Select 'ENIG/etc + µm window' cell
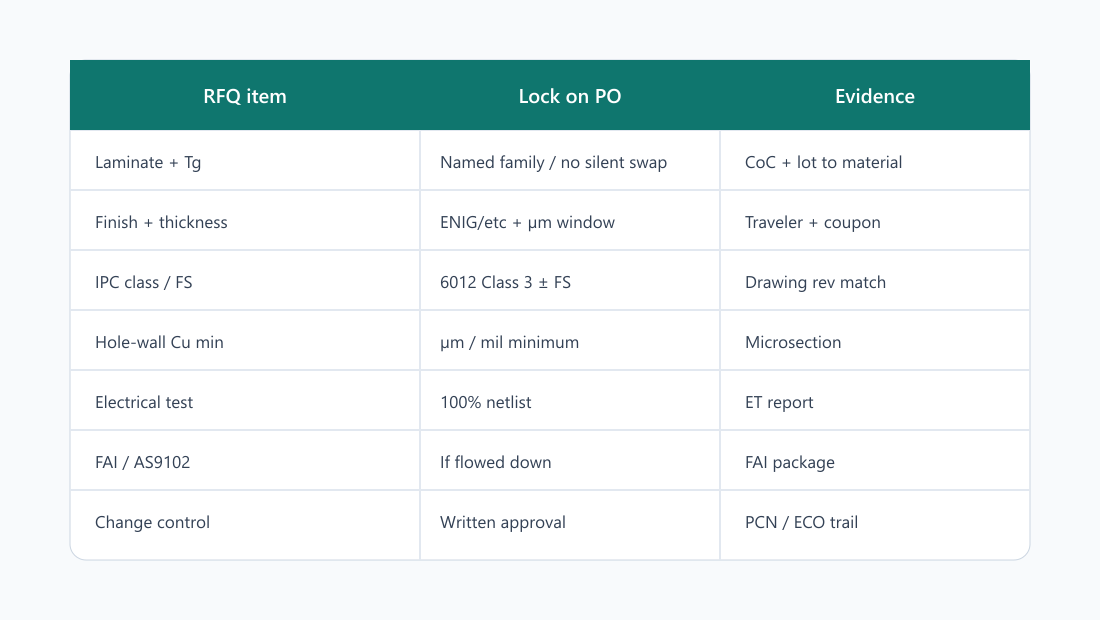This screenshot has width=1100, height=620. click(x=570, y=220)
